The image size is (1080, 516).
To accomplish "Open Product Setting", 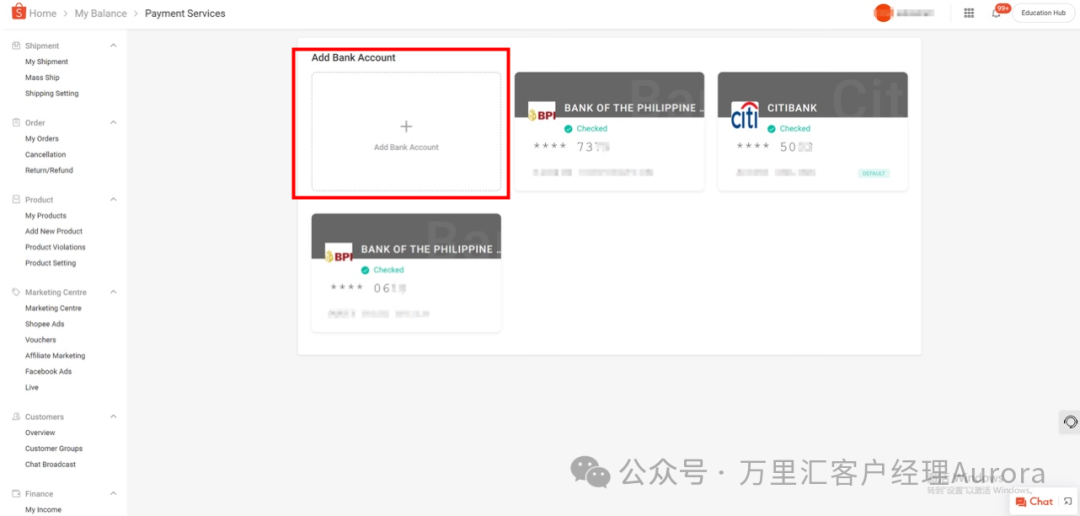I will 51,263.
